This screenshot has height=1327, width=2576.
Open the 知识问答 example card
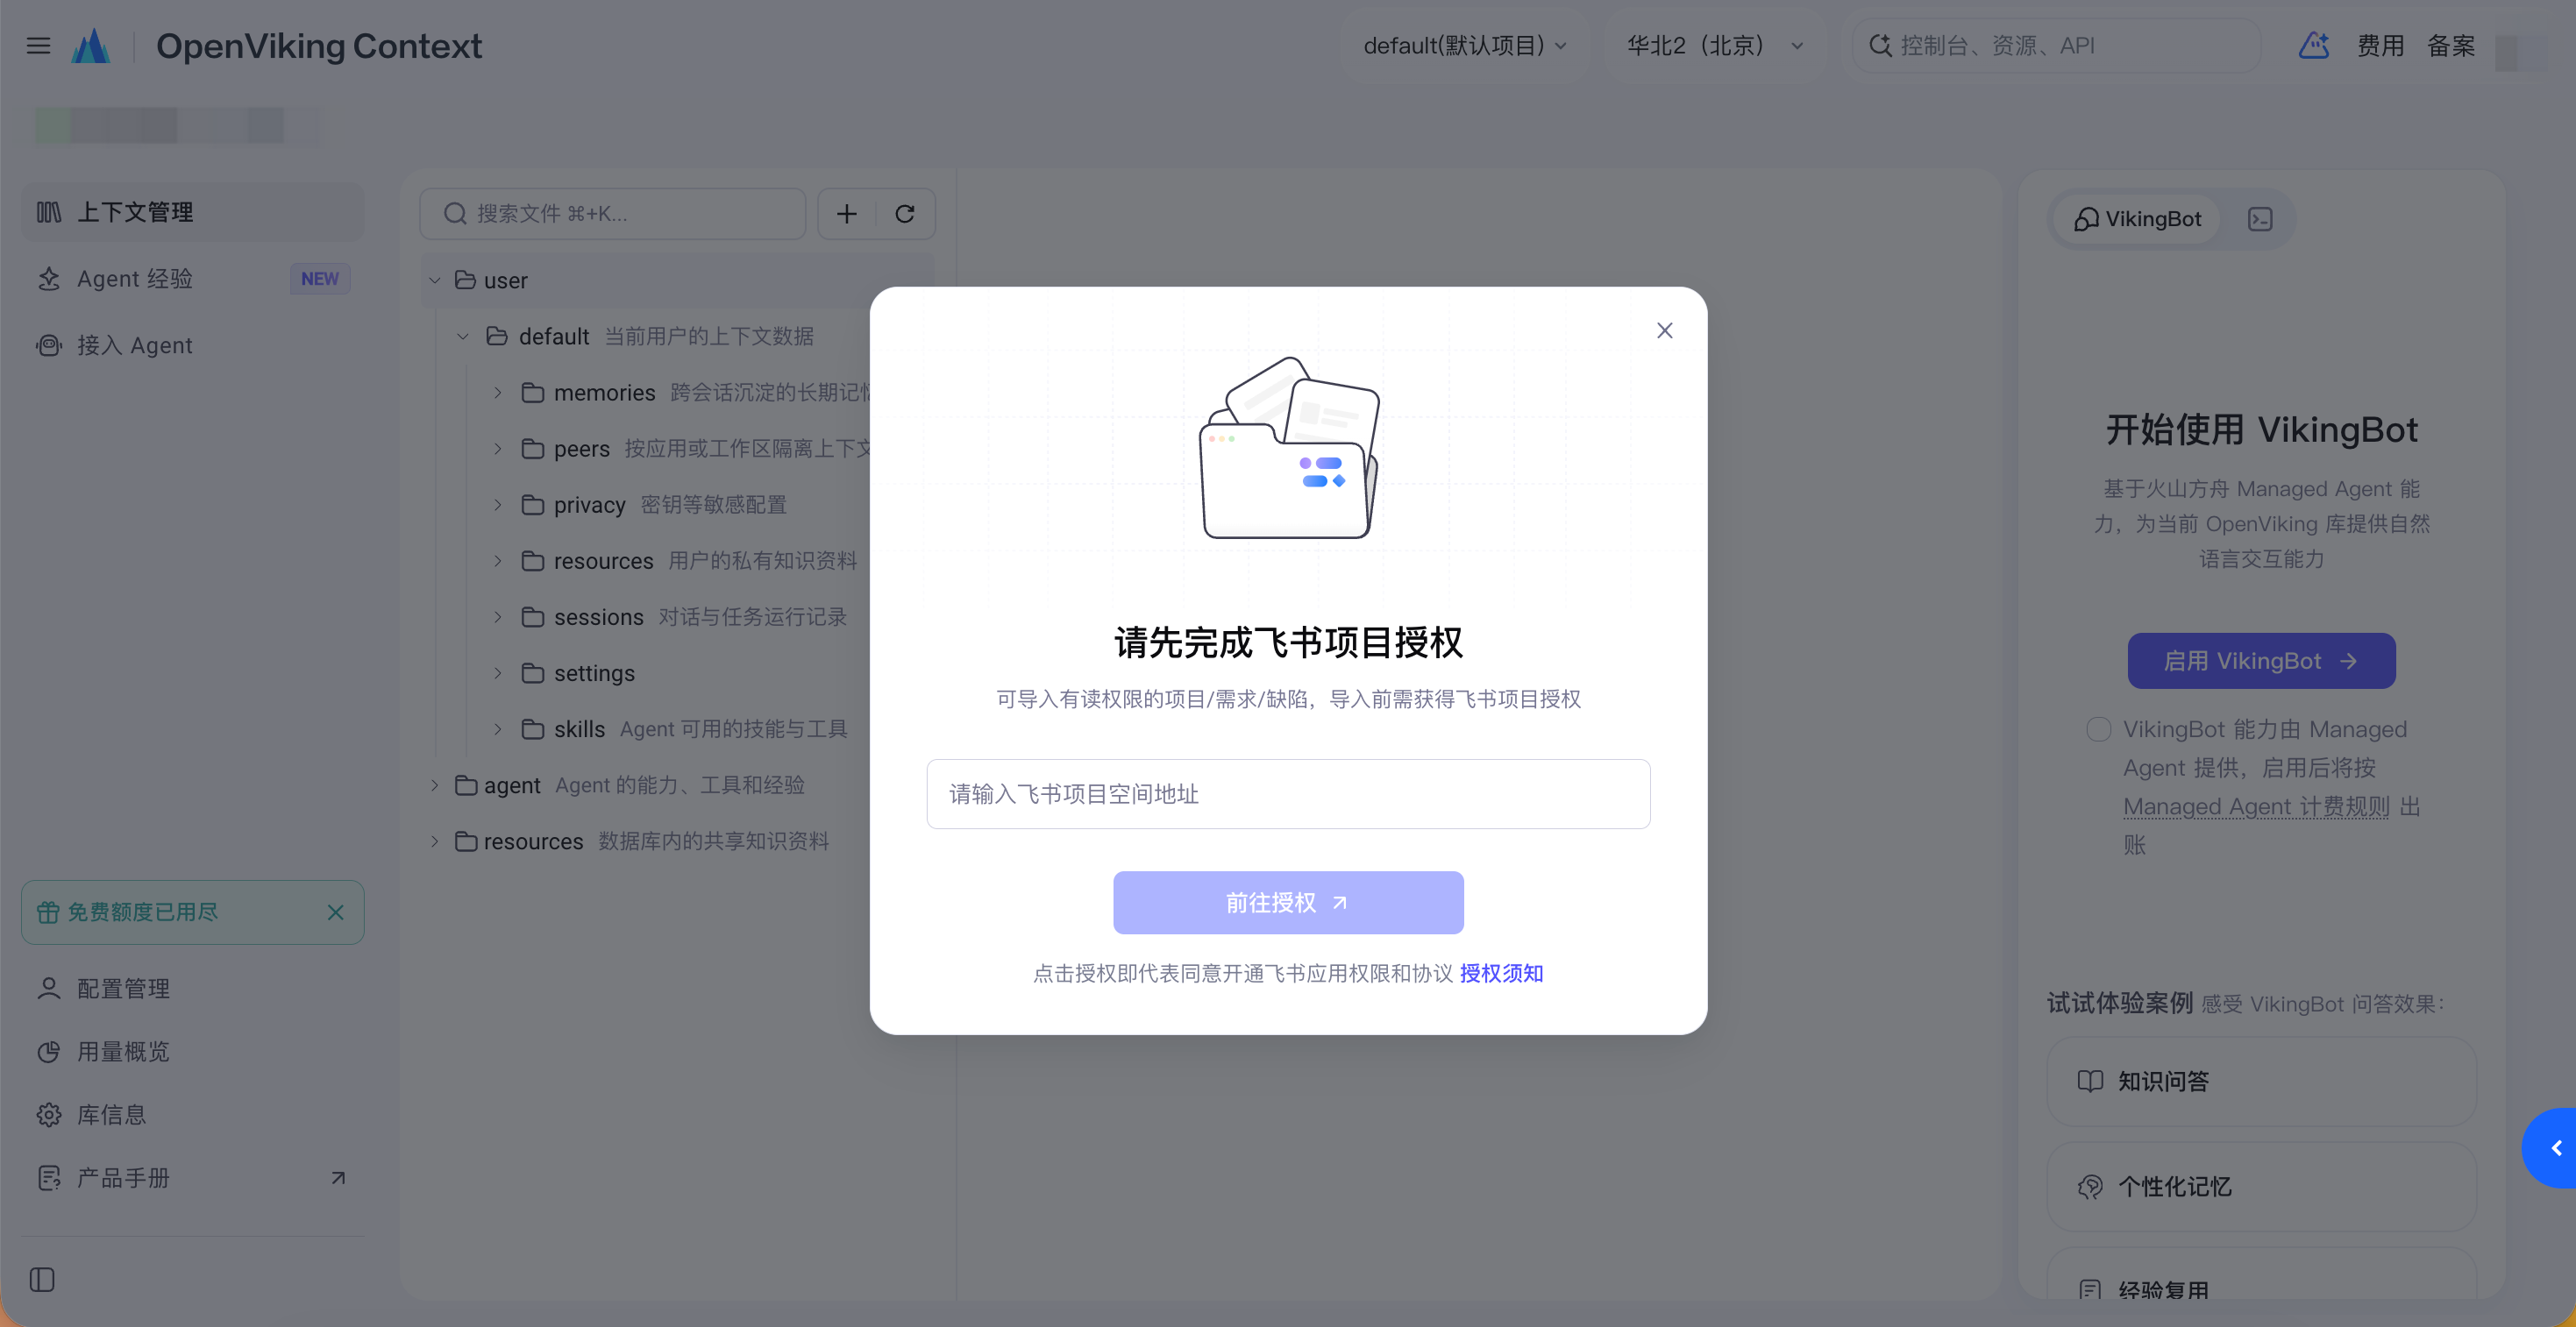(x=2261, y=1081)
